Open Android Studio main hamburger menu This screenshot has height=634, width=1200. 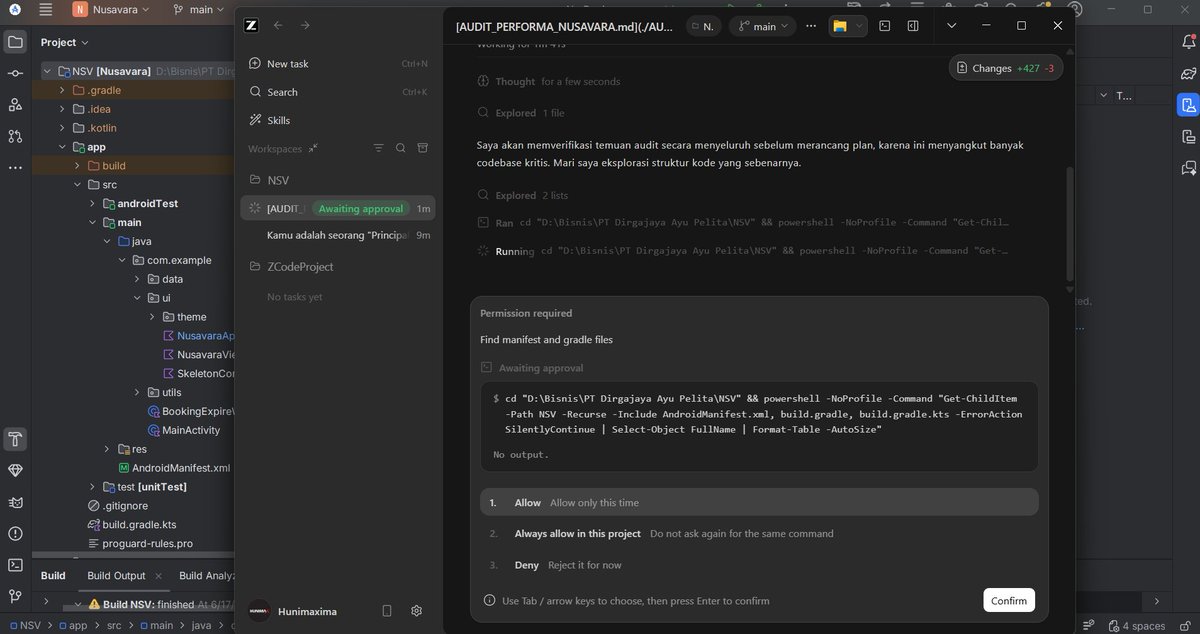[x=45, y=10]
